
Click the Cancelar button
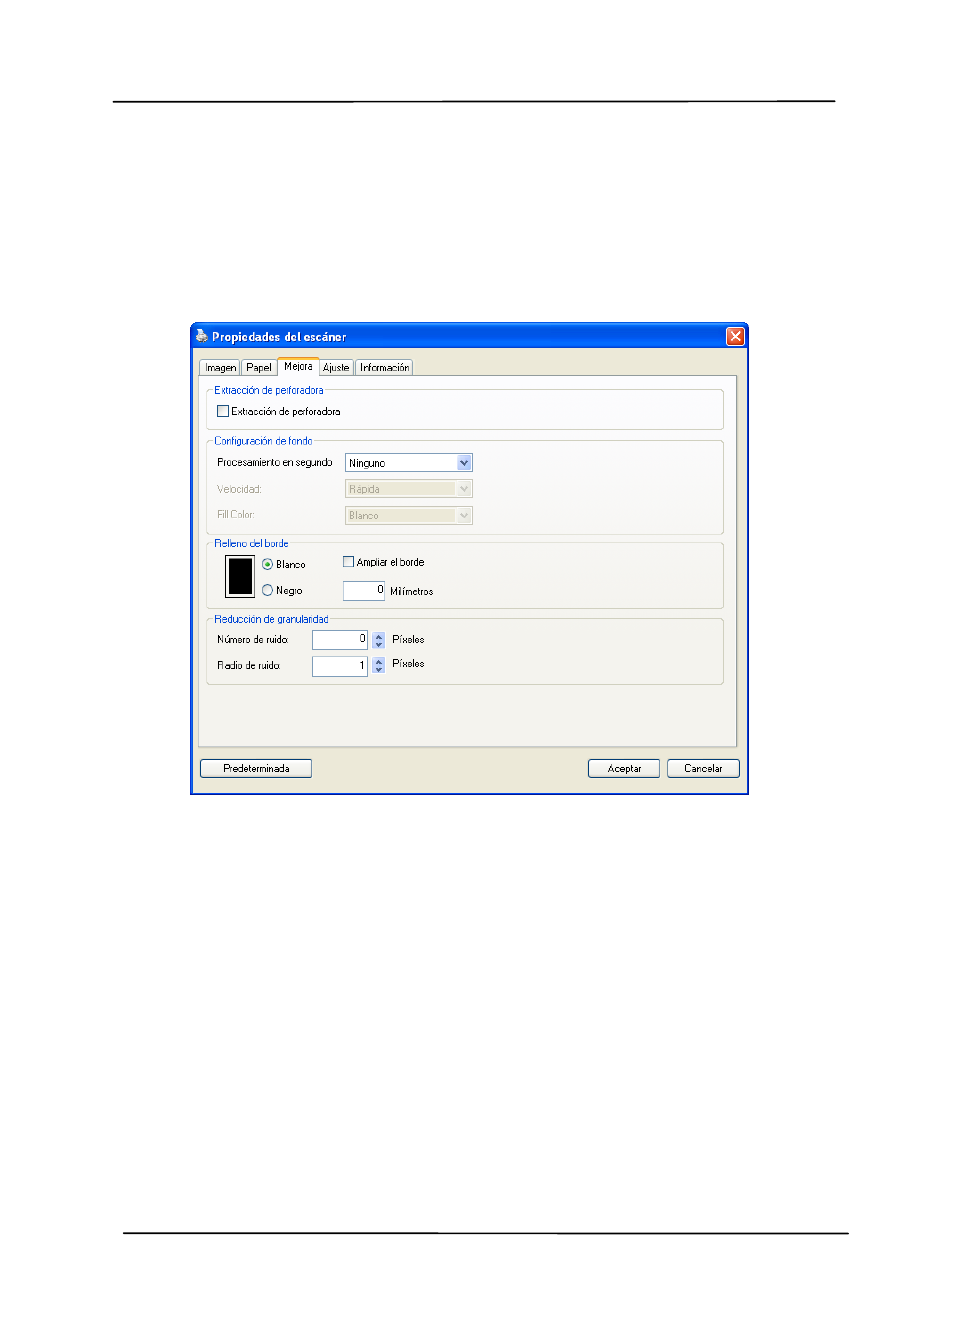[703, 768]
